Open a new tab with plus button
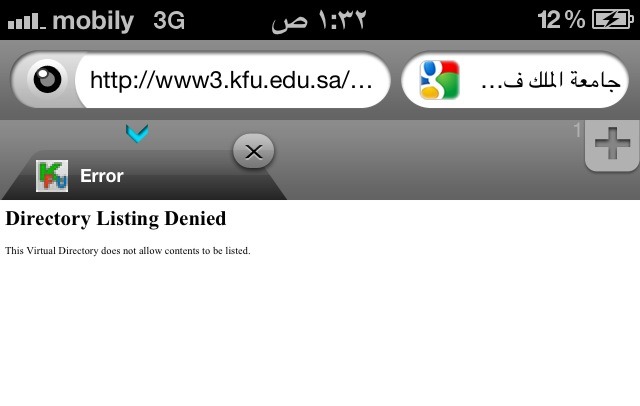The image size is (640, 406). tap(612, 145)
